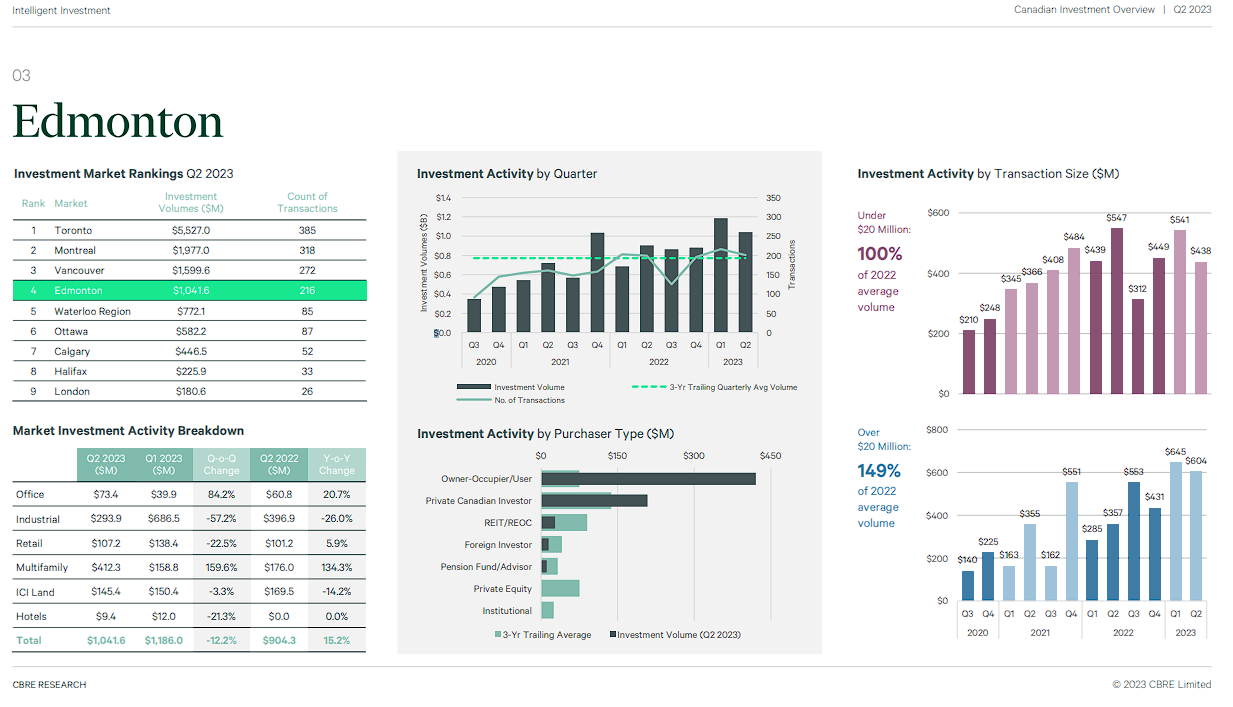Click the large Edmonton page title
Screen dimensions: 1233x707
tap(118, 122)
